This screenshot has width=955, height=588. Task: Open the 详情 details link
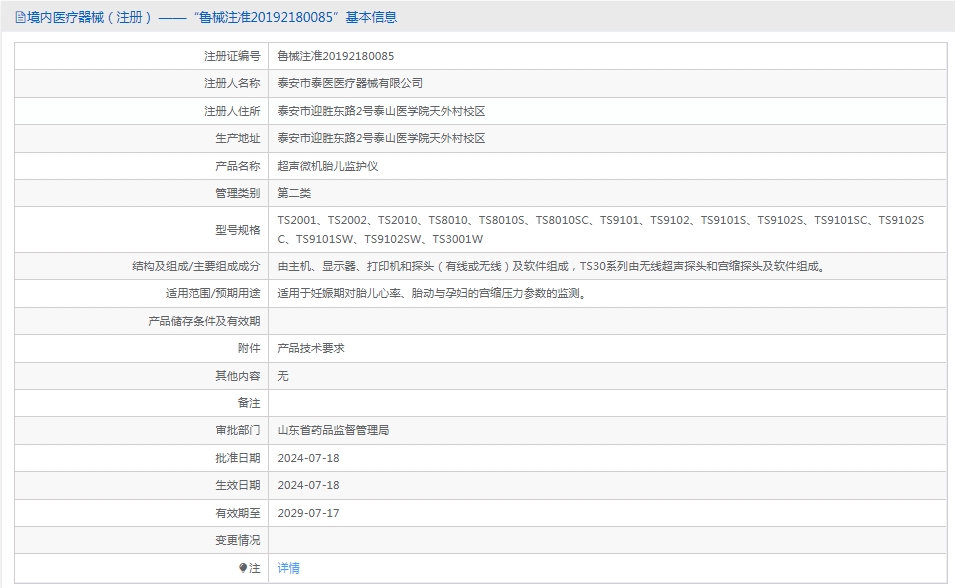[289, 568]
